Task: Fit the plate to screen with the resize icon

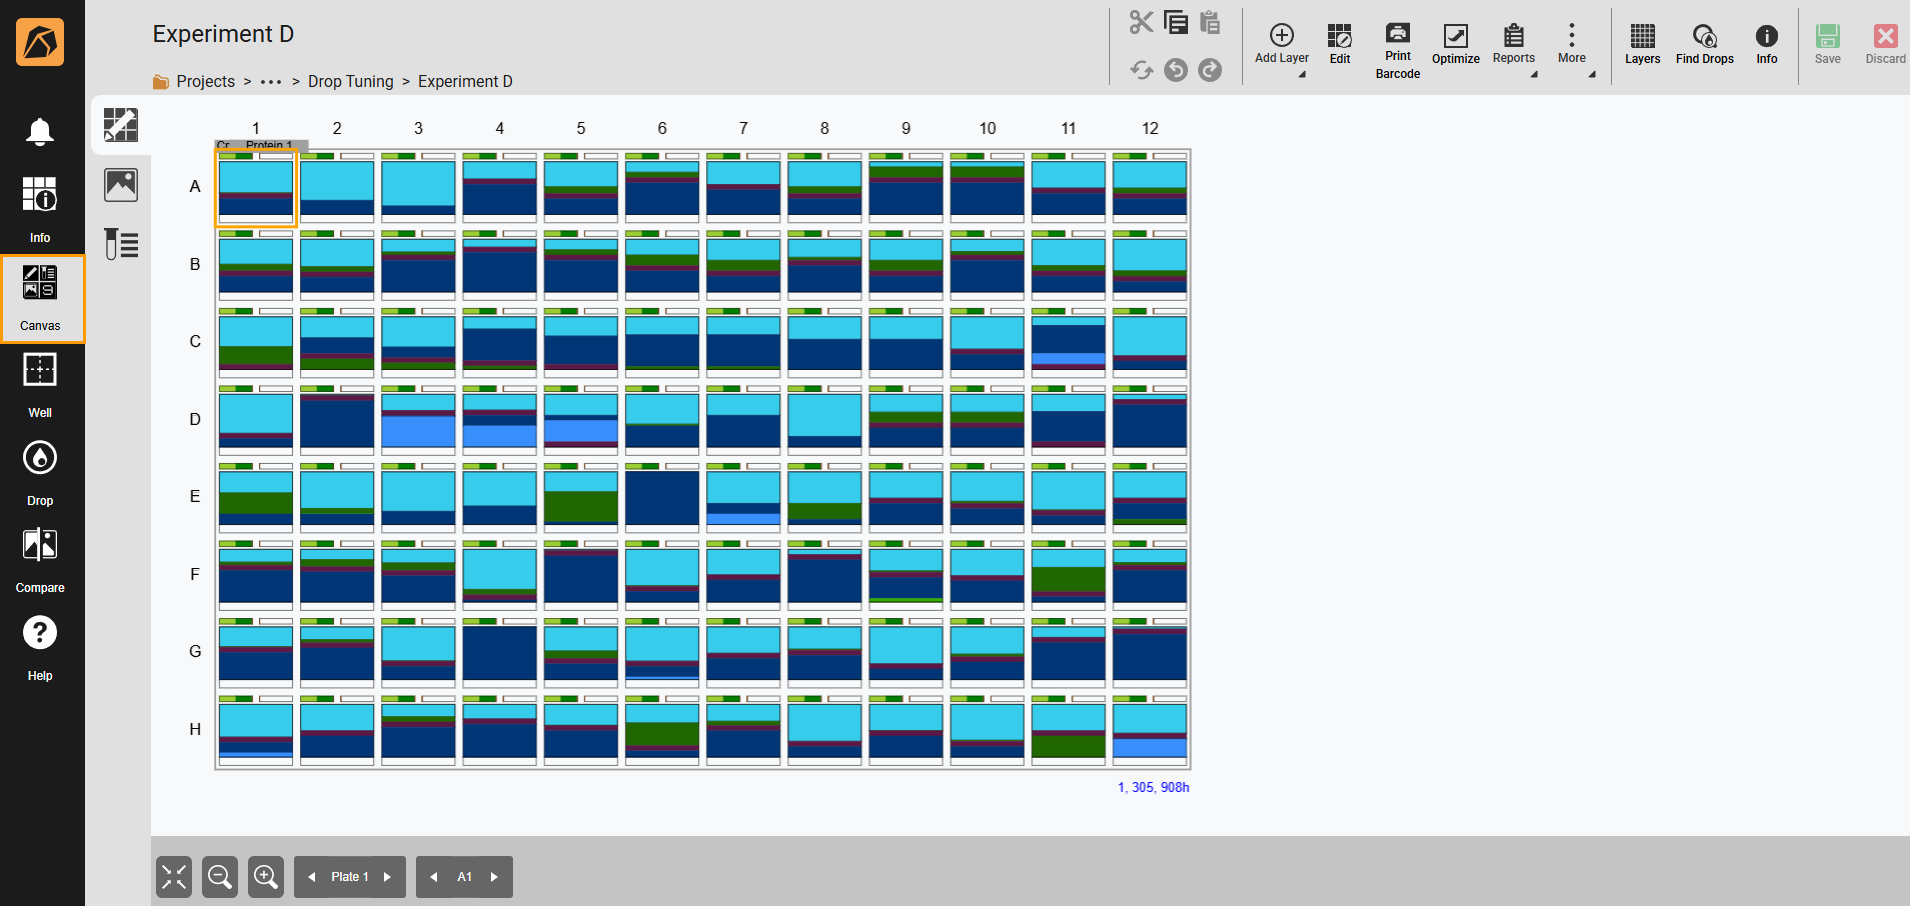Action: click(173, 876)
